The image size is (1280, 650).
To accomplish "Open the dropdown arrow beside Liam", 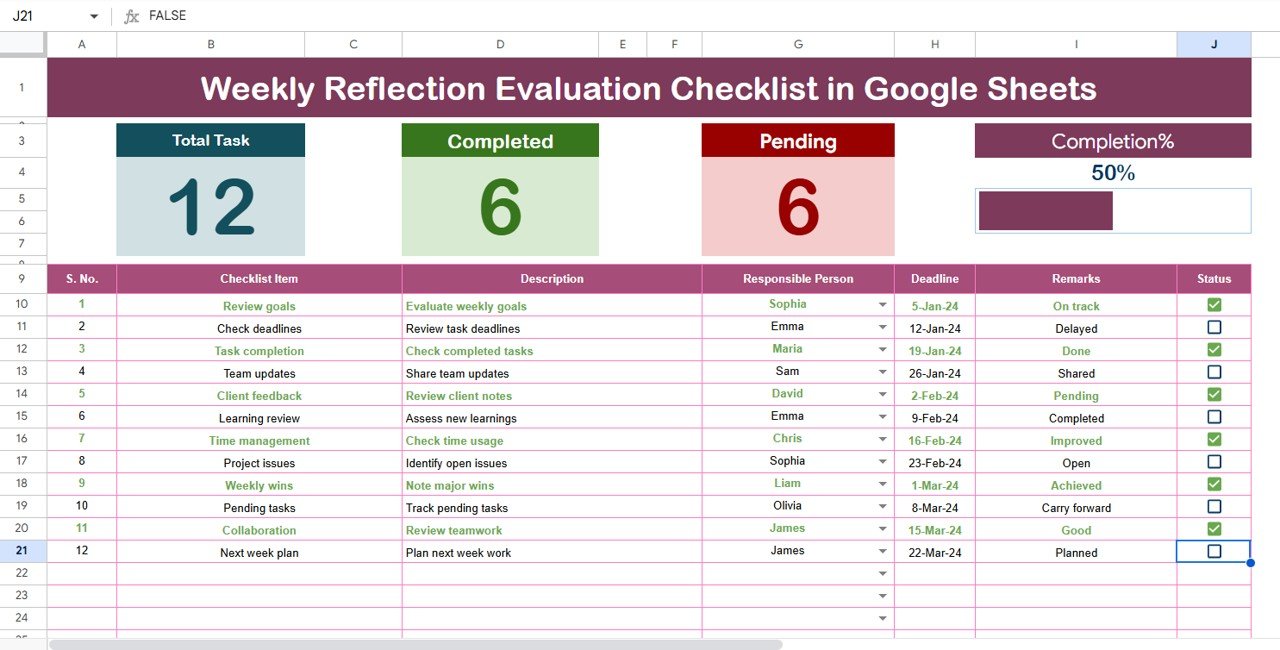I will (883, 485).
